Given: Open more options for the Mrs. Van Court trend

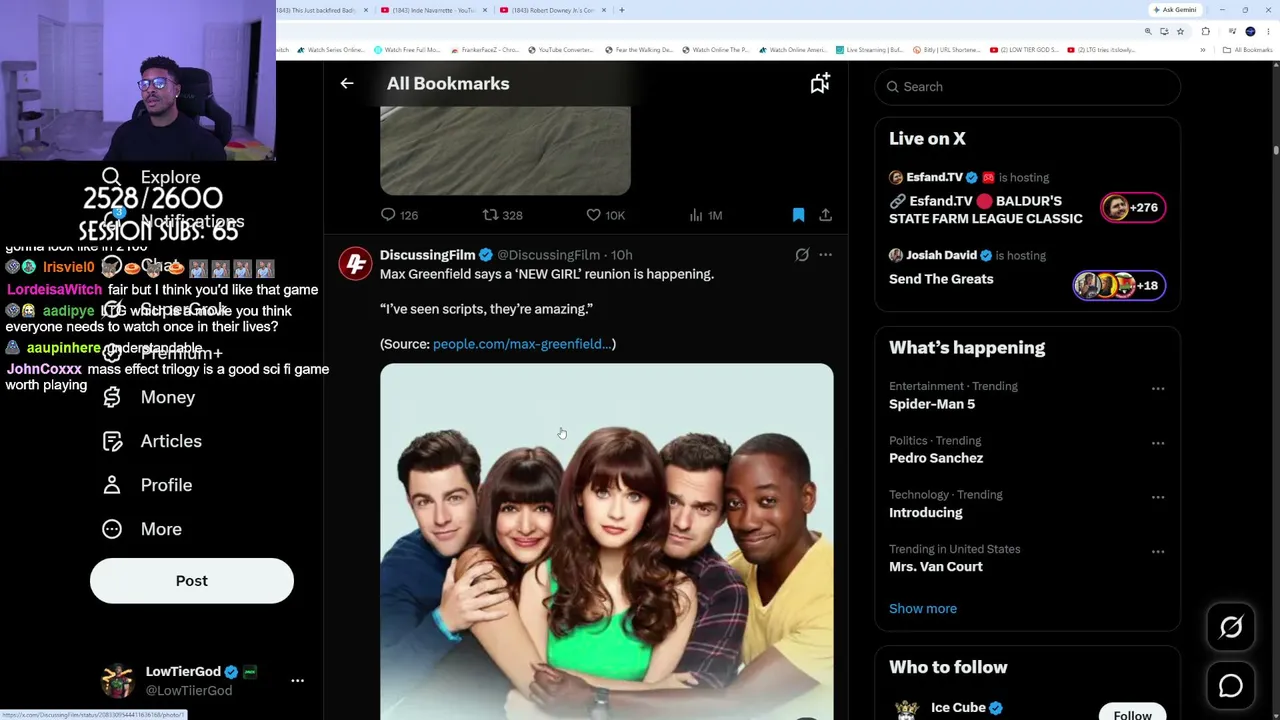Looking at the screenshot, I should (x=1158, y=552).
